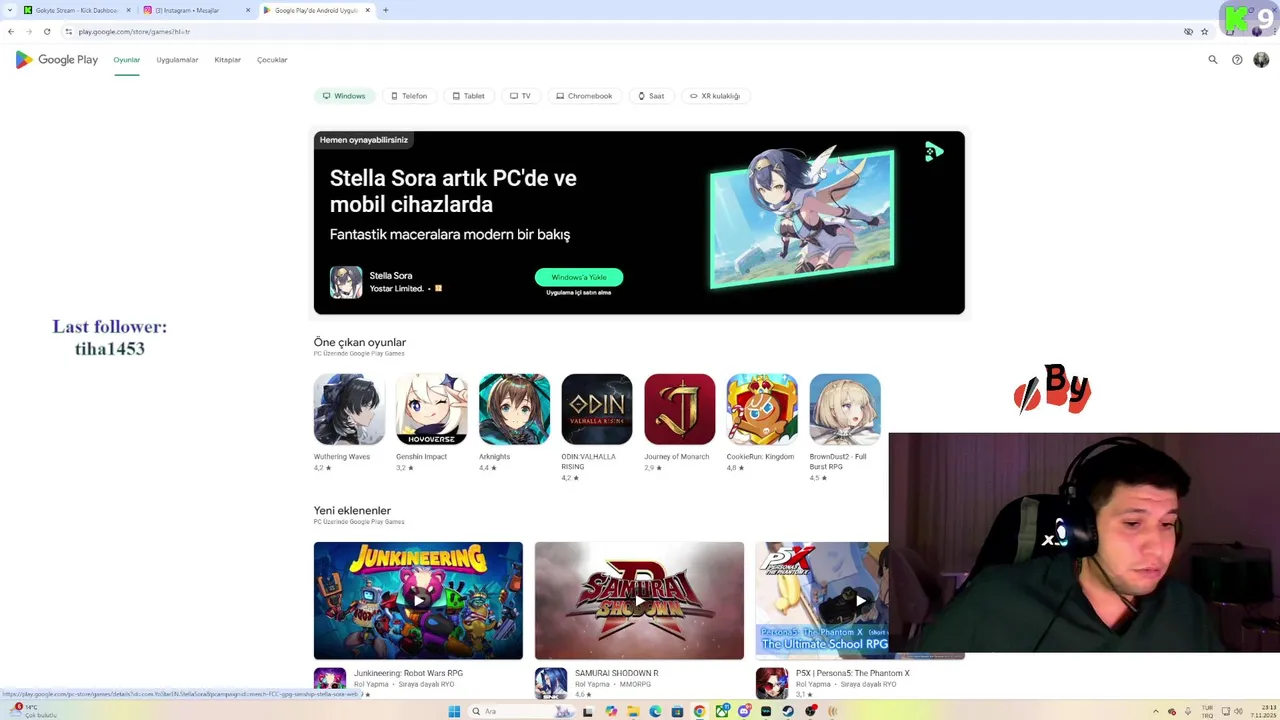Select the Chromebook device filter chip
The height and width of the screenshot is (720, 1280).
pos(584,96)
